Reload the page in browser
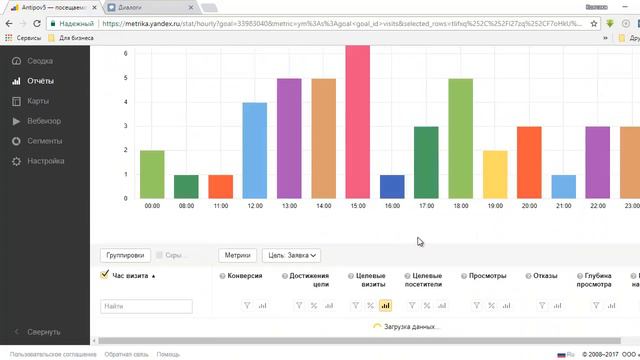 click(x=37, y=24)
